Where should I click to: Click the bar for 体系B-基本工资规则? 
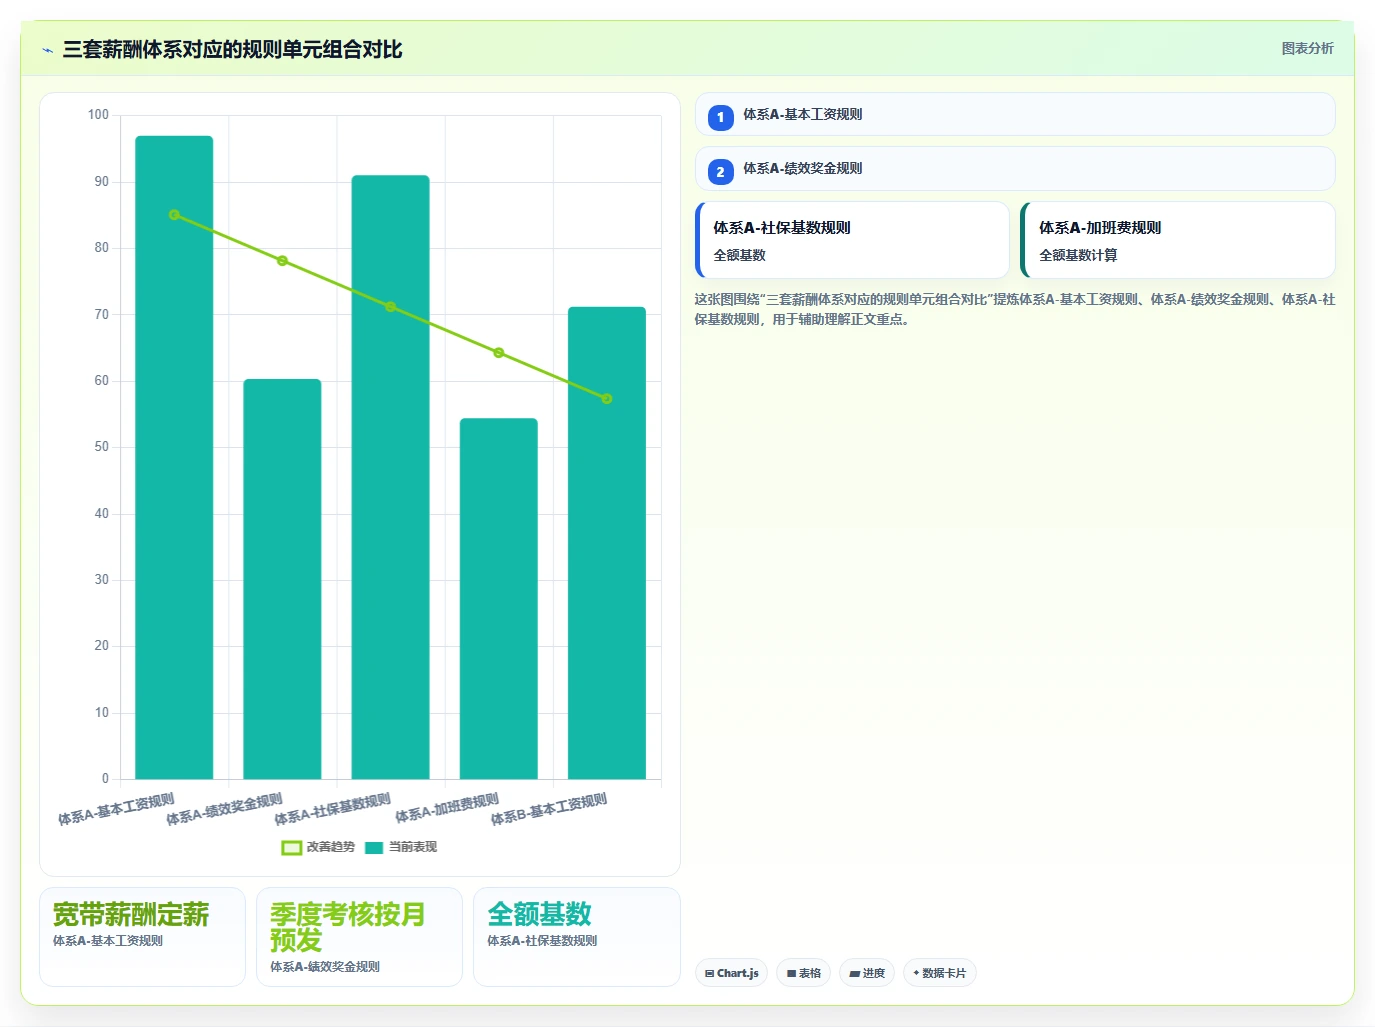607,543
